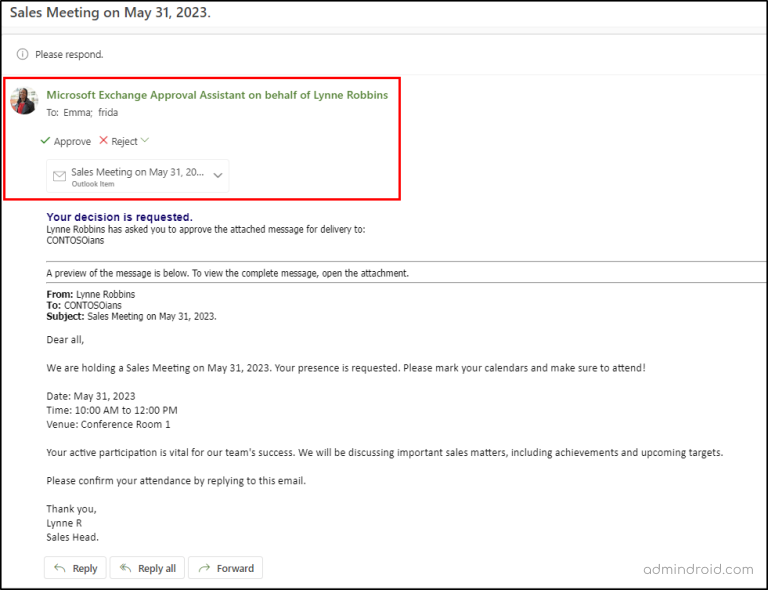The height and width of the screenshot is (590, 768).
Task: Click the 'A preview of the message is below' line
Action: pyautogui.click(x=227, y=273)
